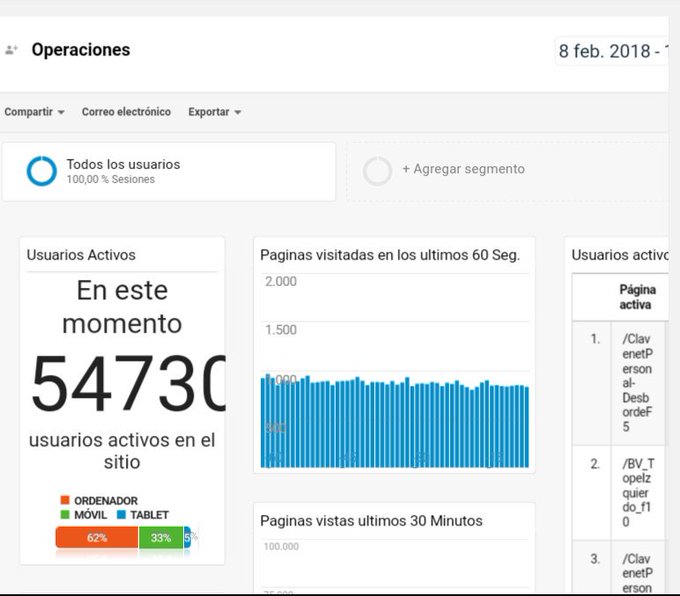Open the Compartir dropdown
The image size is (680, 596).
tap(34, 112)
